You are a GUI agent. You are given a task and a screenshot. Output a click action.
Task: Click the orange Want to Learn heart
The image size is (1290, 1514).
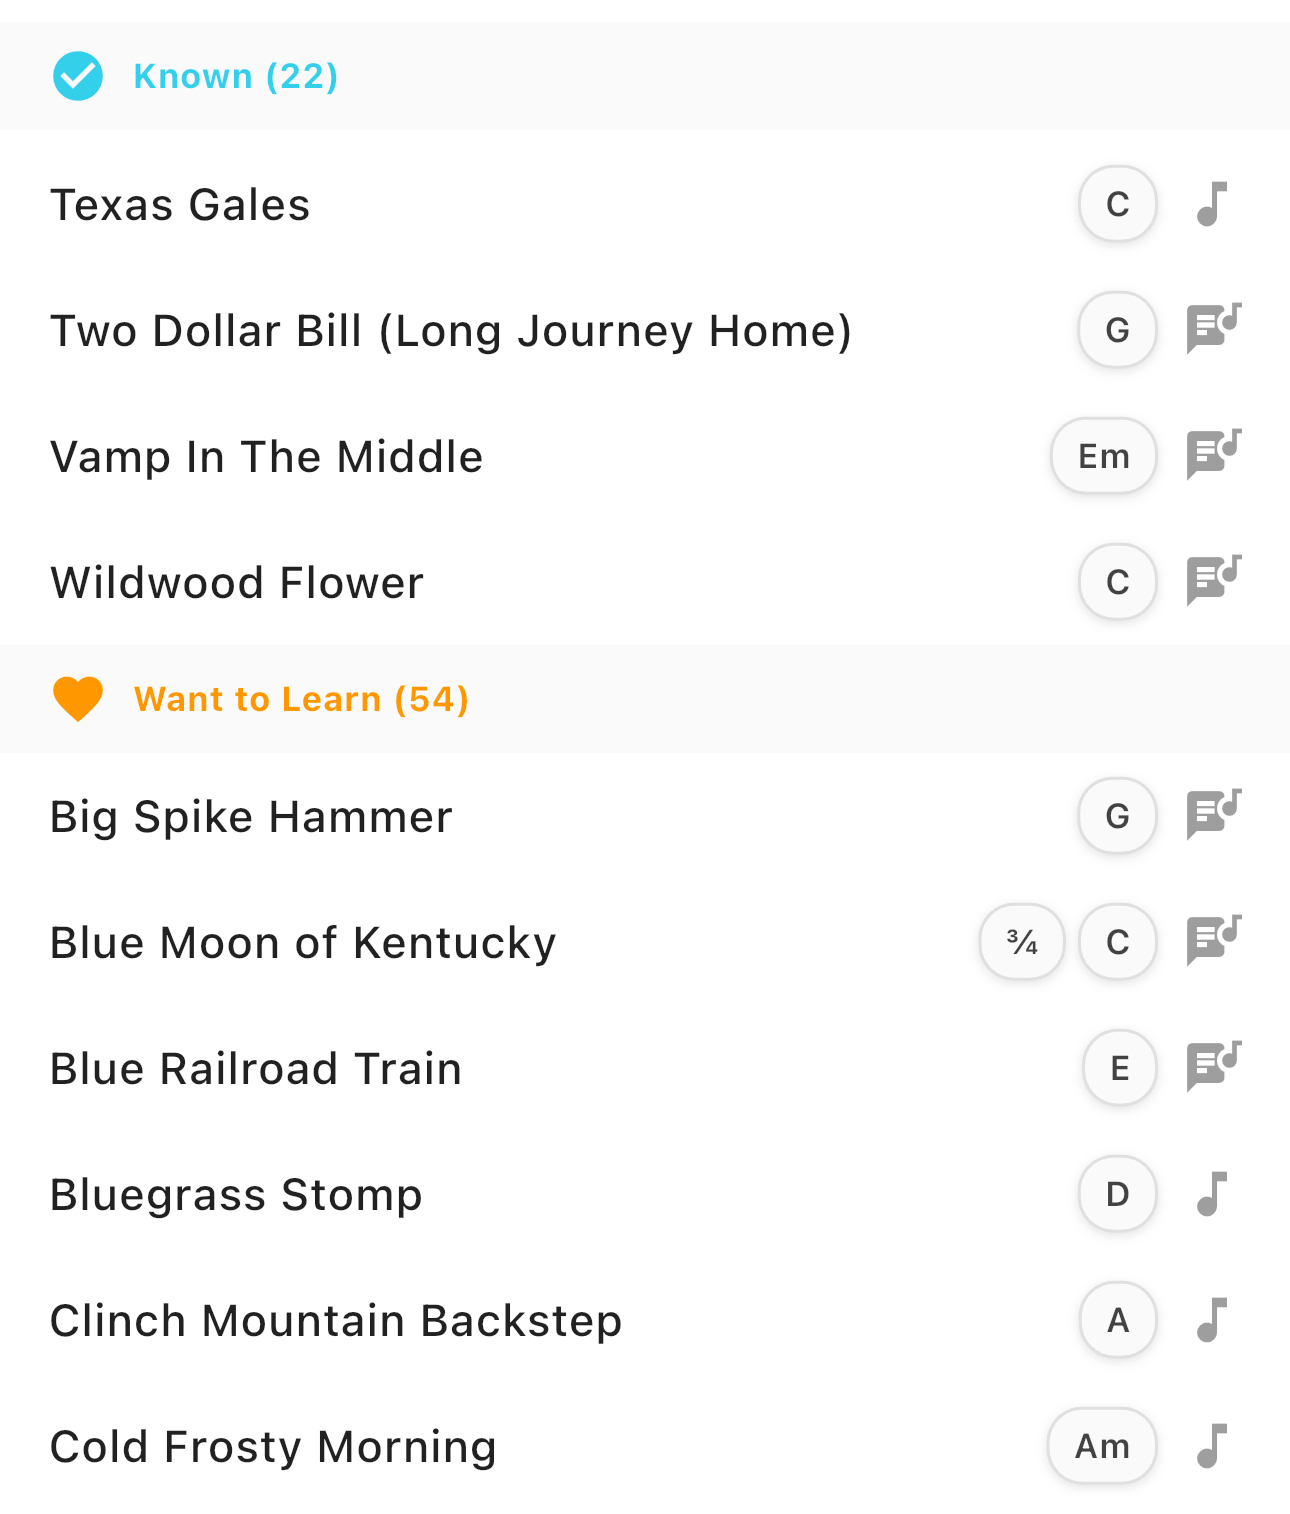(x=78, y=699)
